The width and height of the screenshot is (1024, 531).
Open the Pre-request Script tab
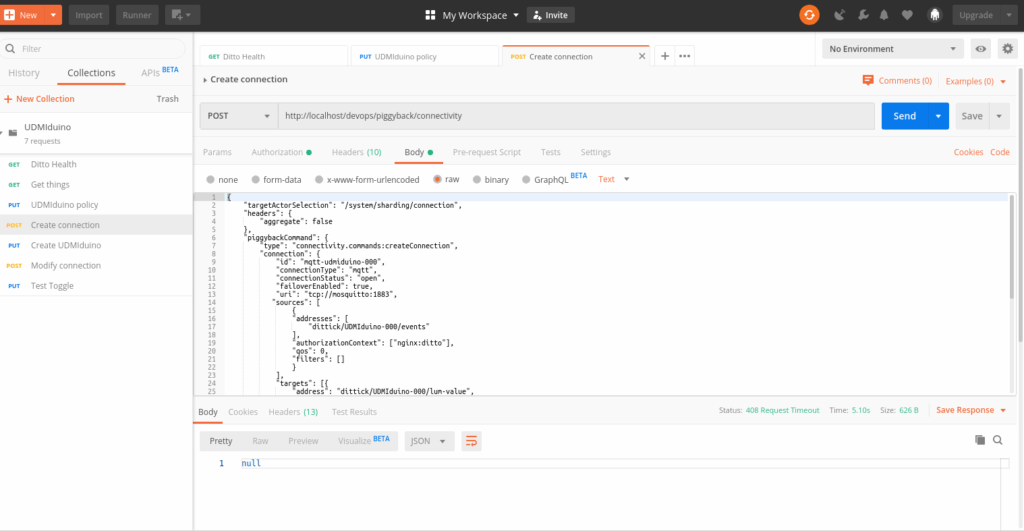point(487,152)
